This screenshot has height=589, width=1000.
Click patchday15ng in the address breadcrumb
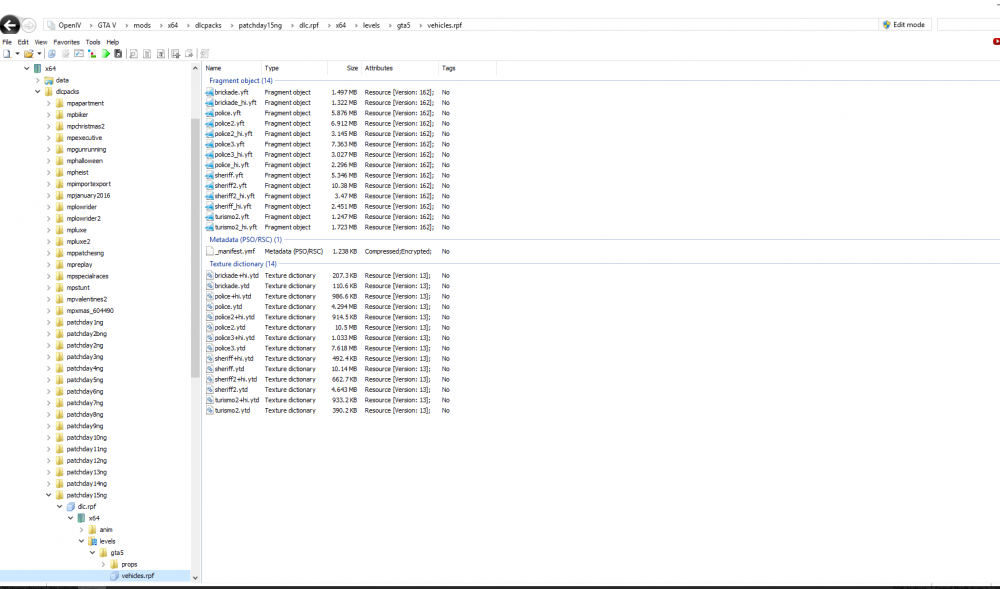coord(260,25)
